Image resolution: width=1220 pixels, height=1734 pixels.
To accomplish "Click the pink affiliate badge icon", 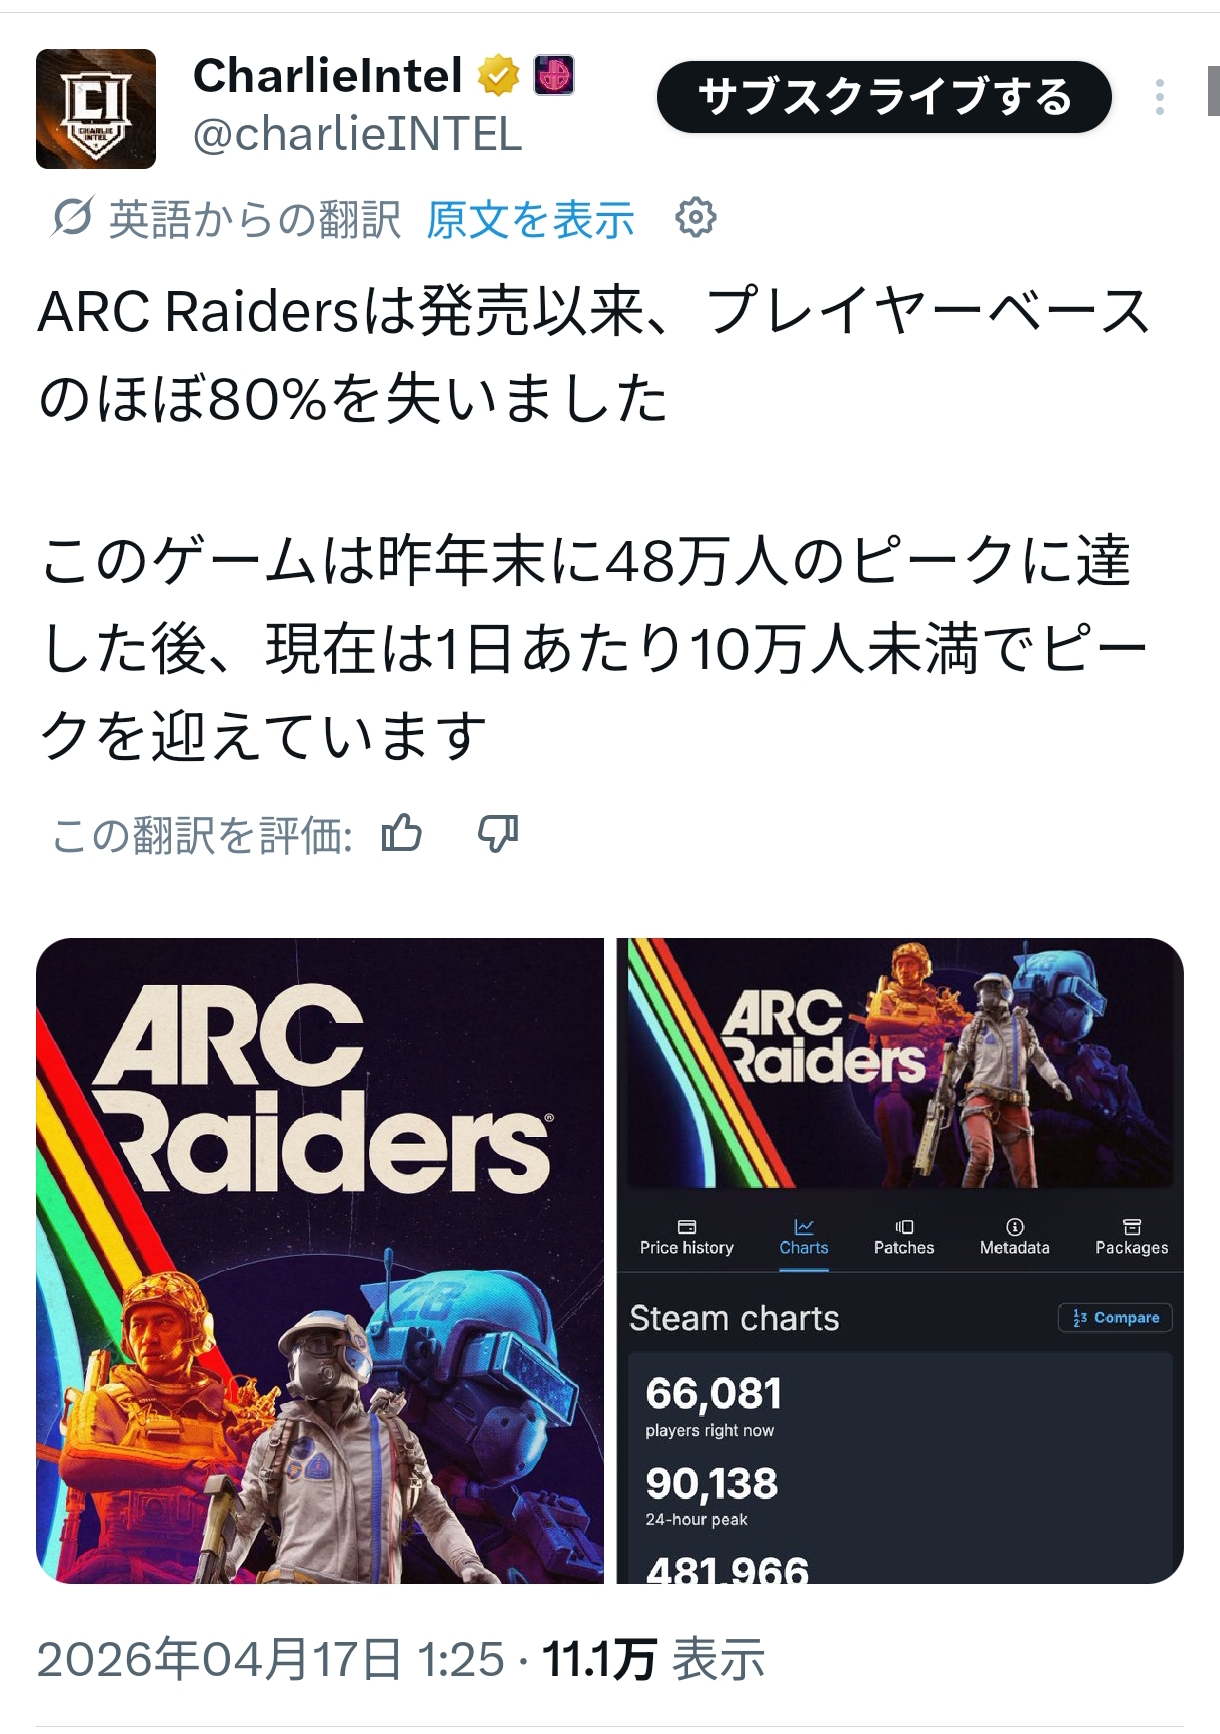I will [554, 75].
